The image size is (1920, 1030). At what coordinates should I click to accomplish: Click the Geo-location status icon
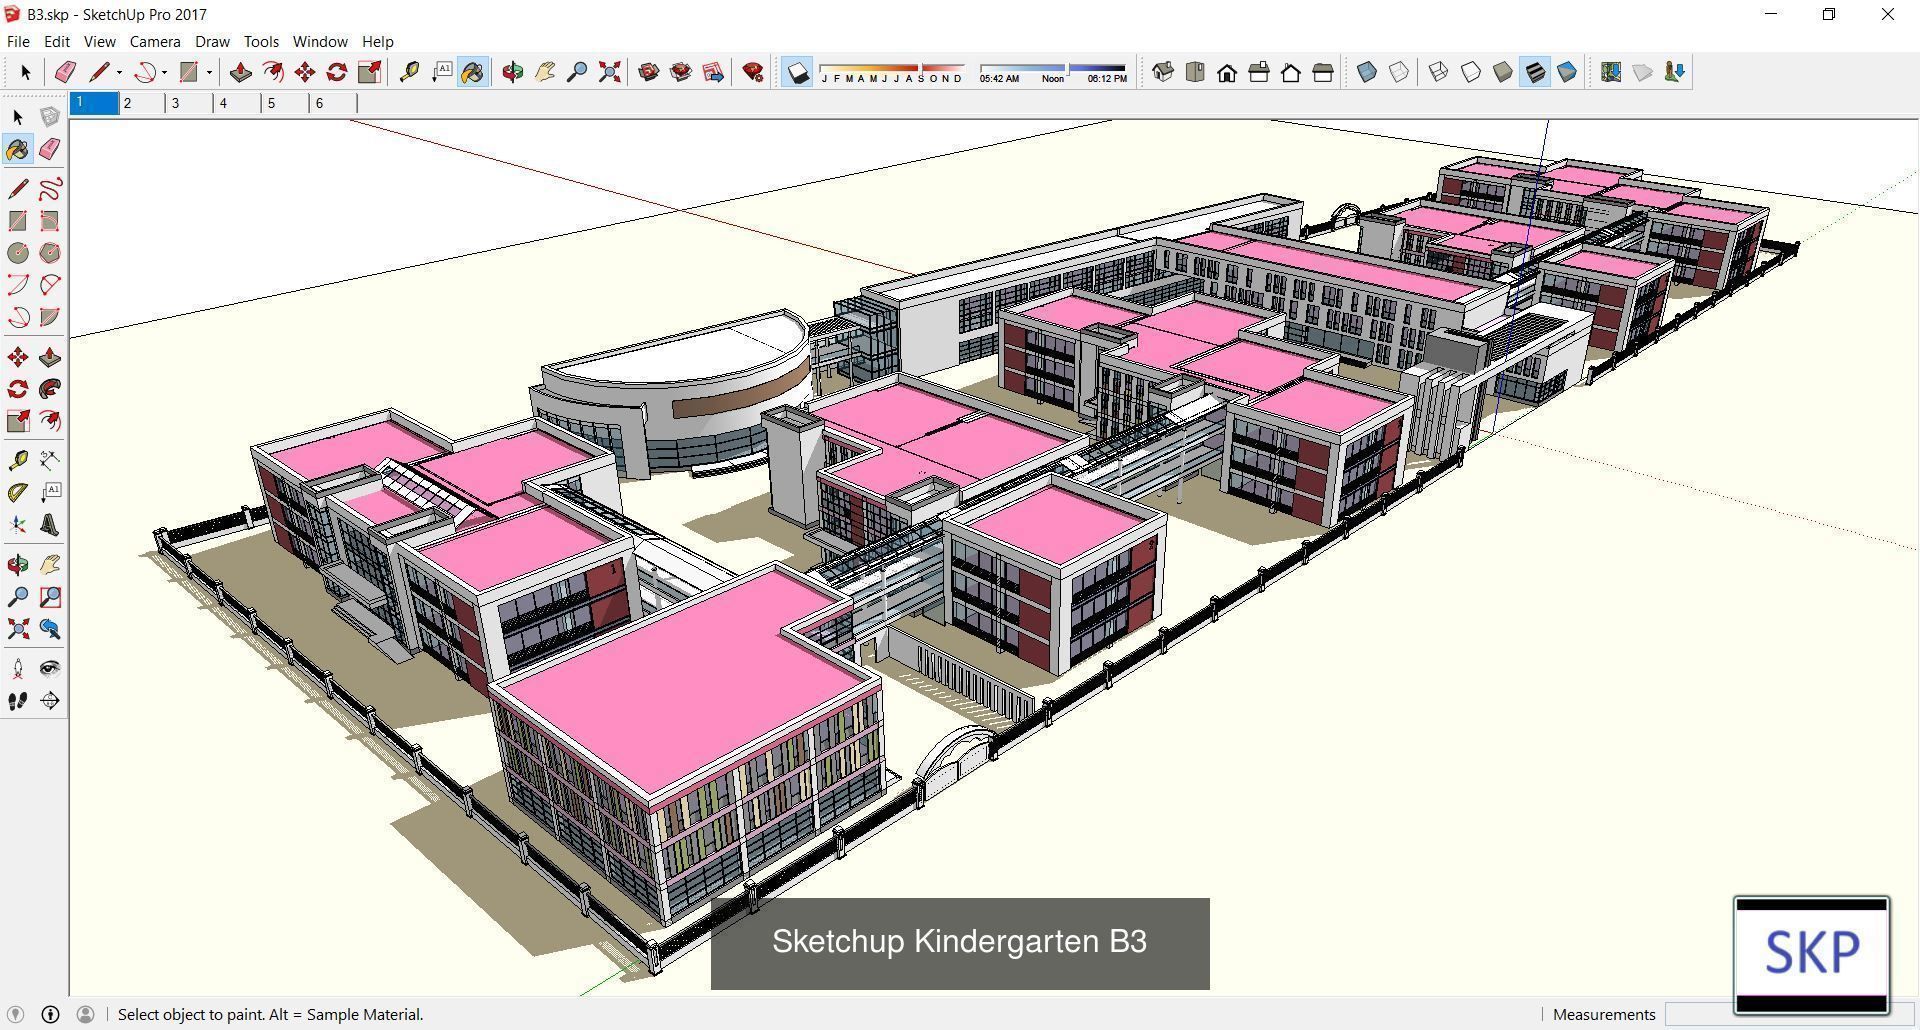(15, 1014)
